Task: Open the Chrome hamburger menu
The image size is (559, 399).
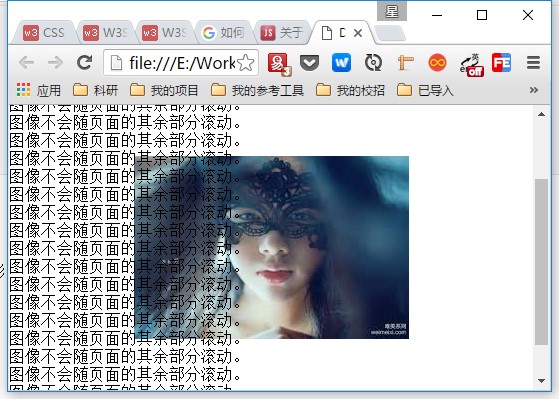Action: pos(533,63)
